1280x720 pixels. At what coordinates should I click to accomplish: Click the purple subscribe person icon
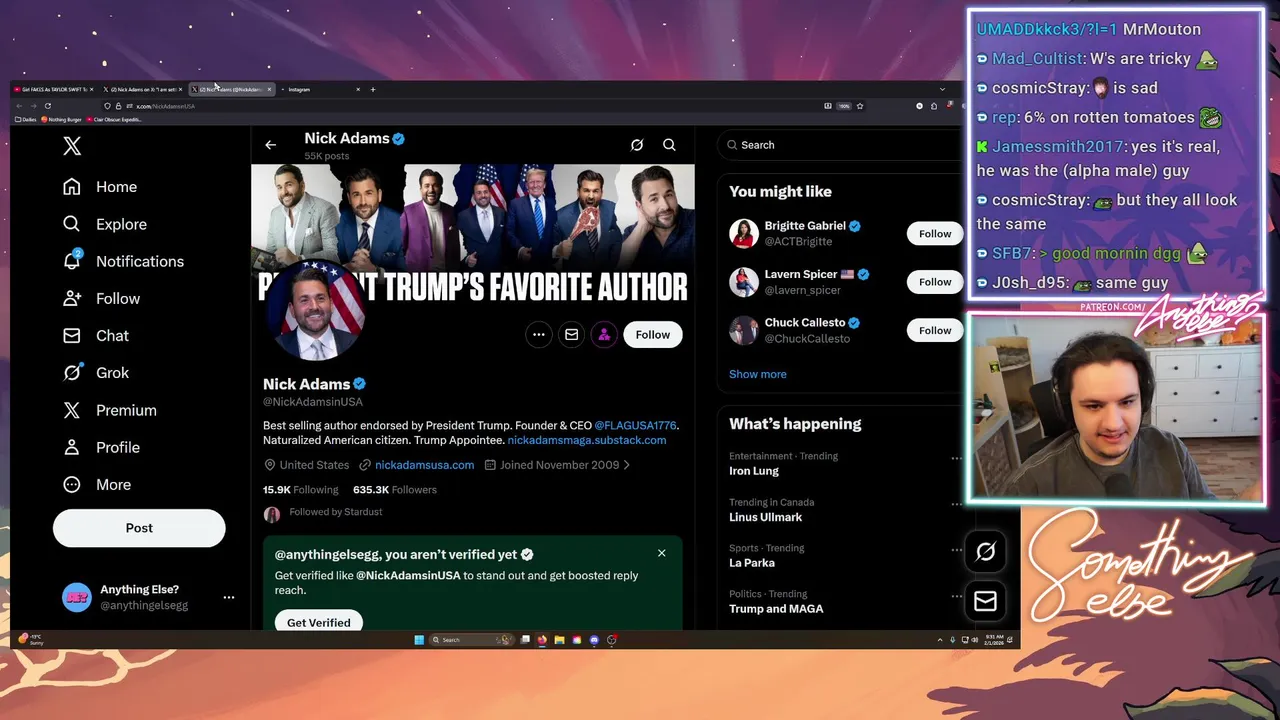(x=604, y=335)
